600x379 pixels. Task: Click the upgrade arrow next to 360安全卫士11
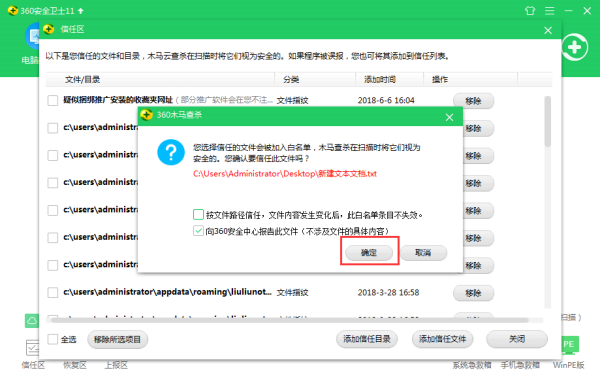[80, 11]
